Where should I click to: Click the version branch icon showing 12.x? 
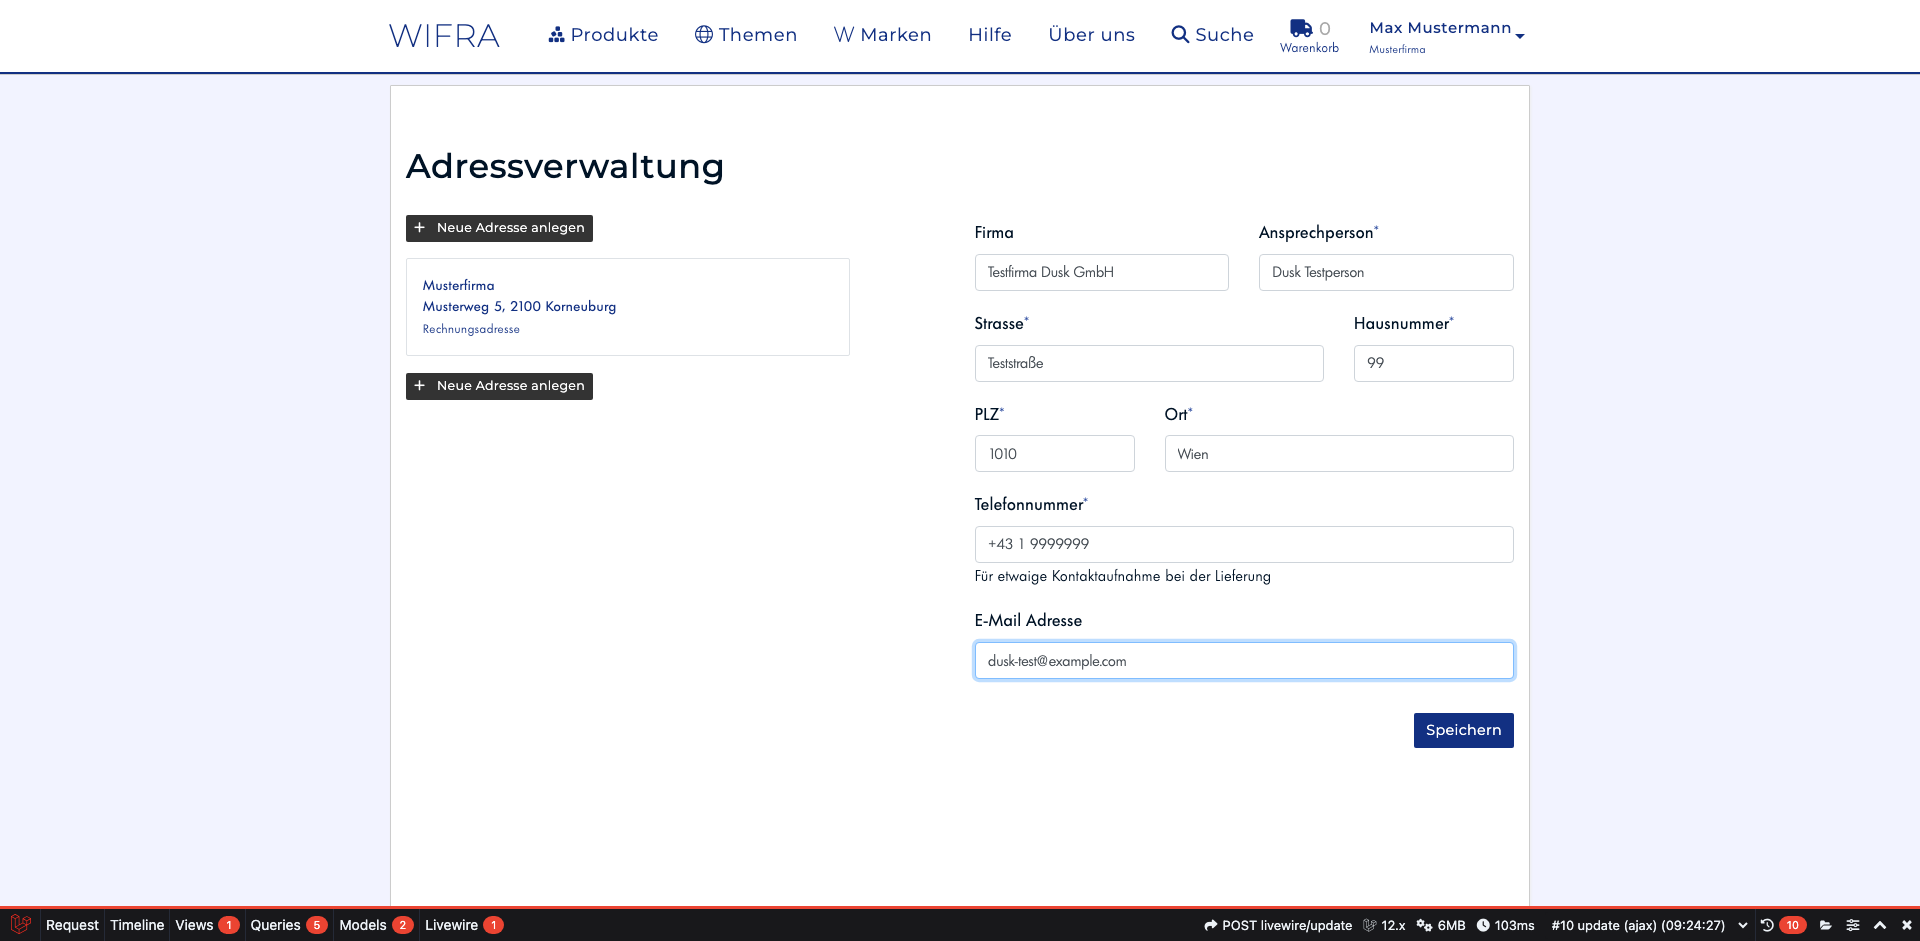pyautogui.click(x=1370, y=925)
